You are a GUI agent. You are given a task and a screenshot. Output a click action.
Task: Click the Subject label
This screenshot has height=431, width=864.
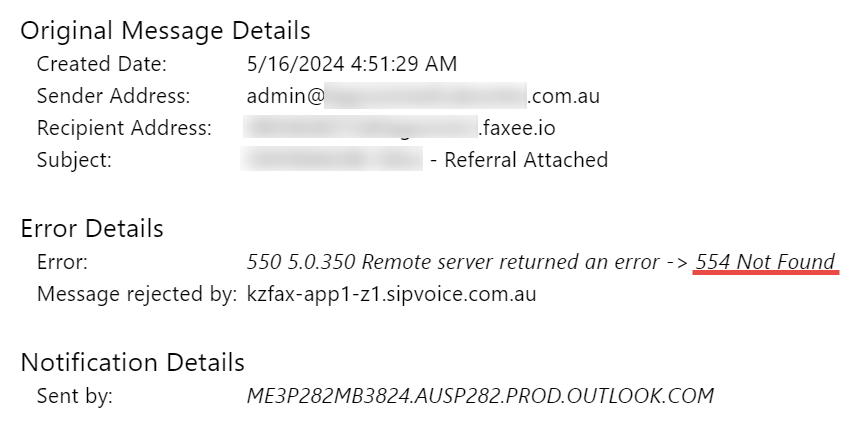[x=74, y=160]
